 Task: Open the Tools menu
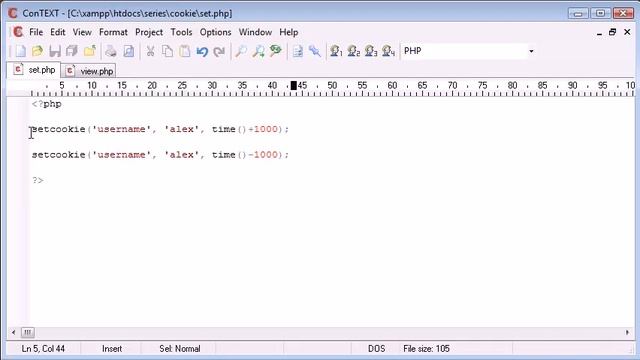click(x=181, y=32)
